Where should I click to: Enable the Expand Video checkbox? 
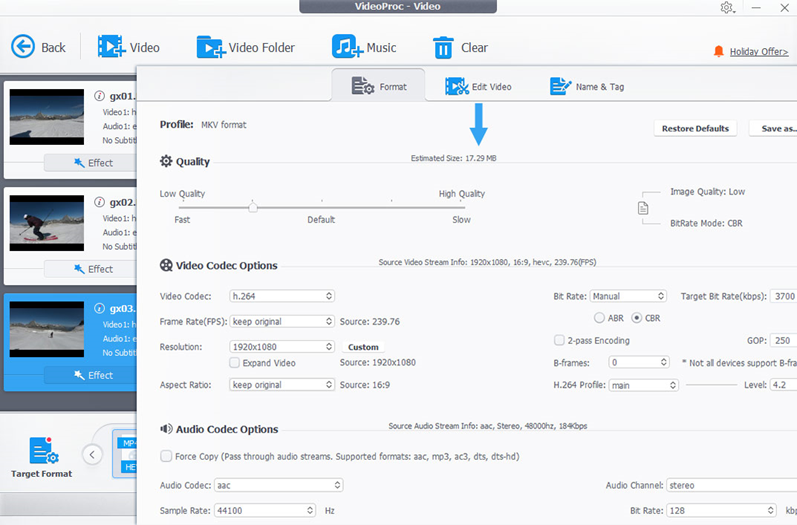234,362
